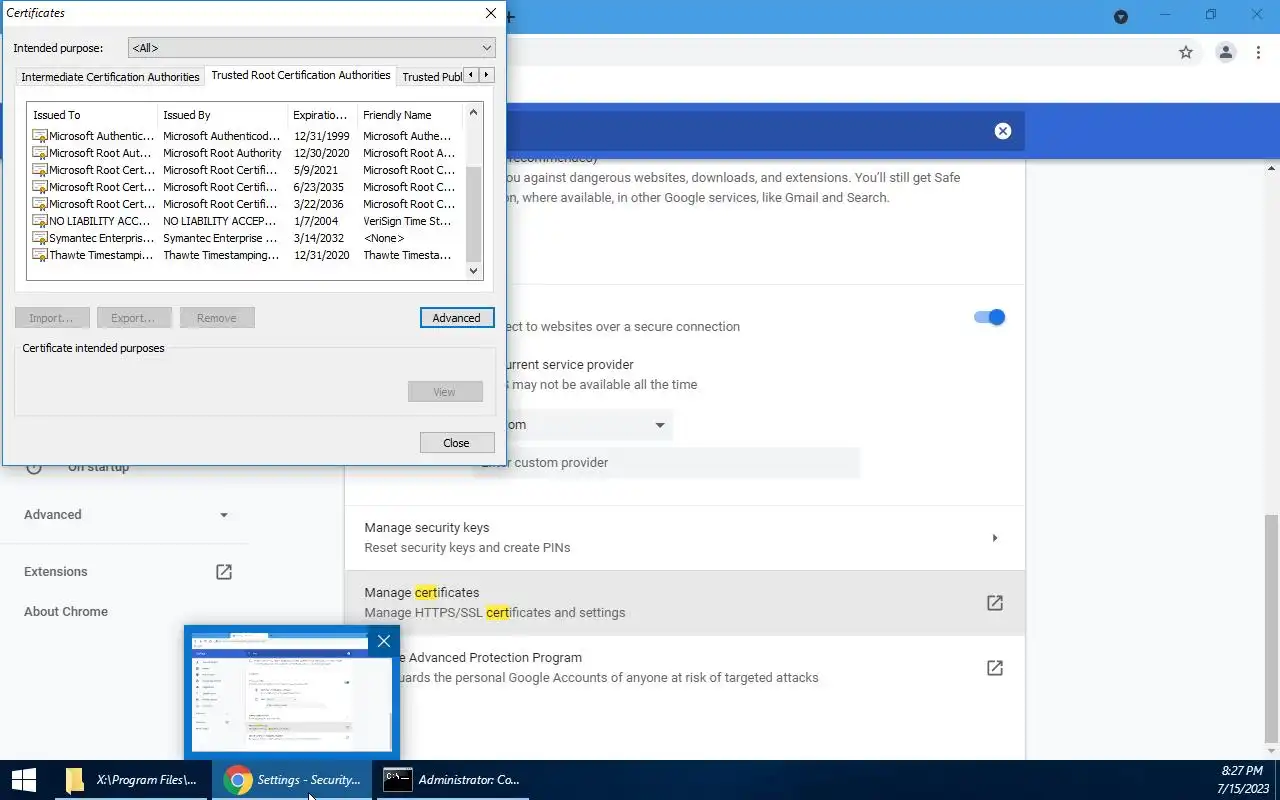The height and width of the screenshot is (800, 1280).
Task: Click the taskbar clock and date
Action: (x=1242, y=780)
